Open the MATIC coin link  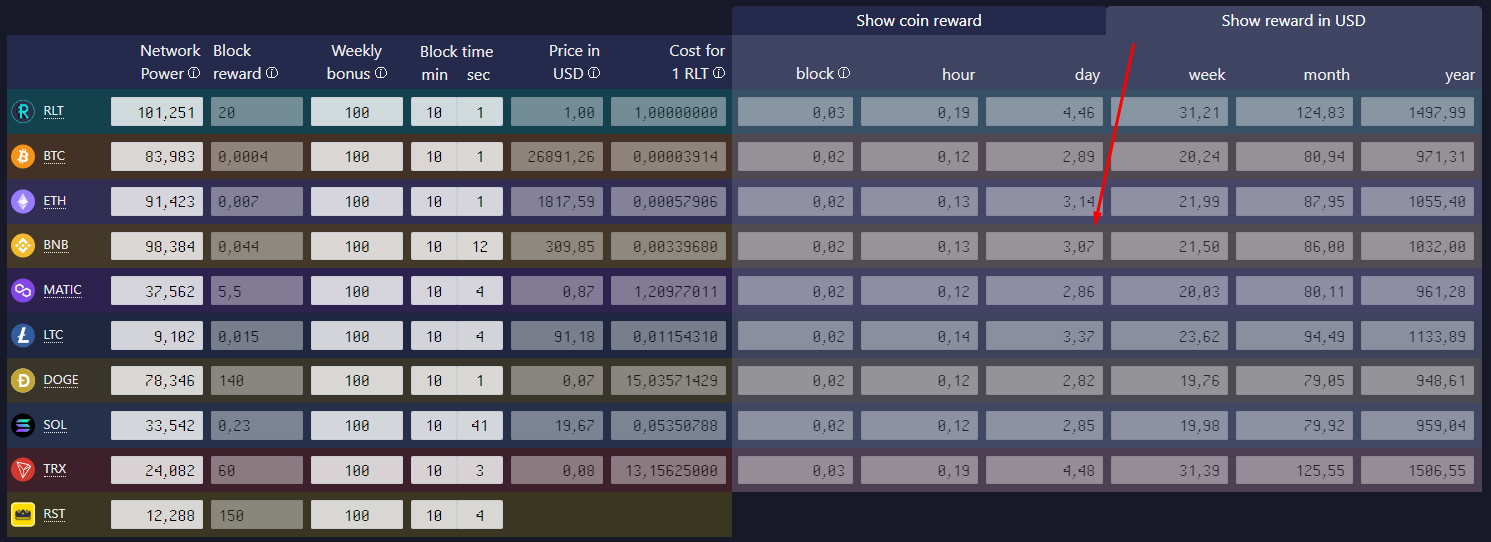coord(62,290)
